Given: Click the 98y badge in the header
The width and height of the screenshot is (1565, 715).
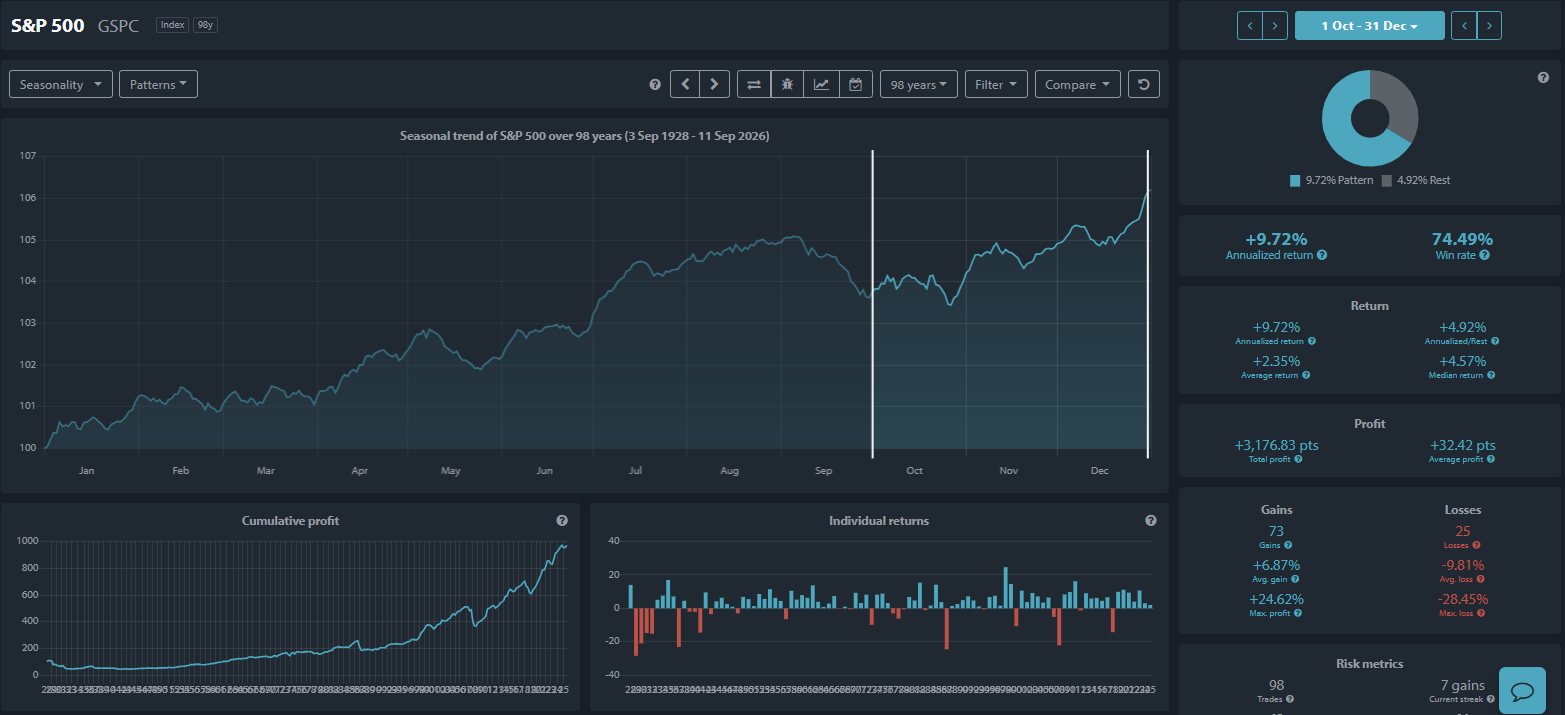Looking at the screenshot, I should pos(205,25).
